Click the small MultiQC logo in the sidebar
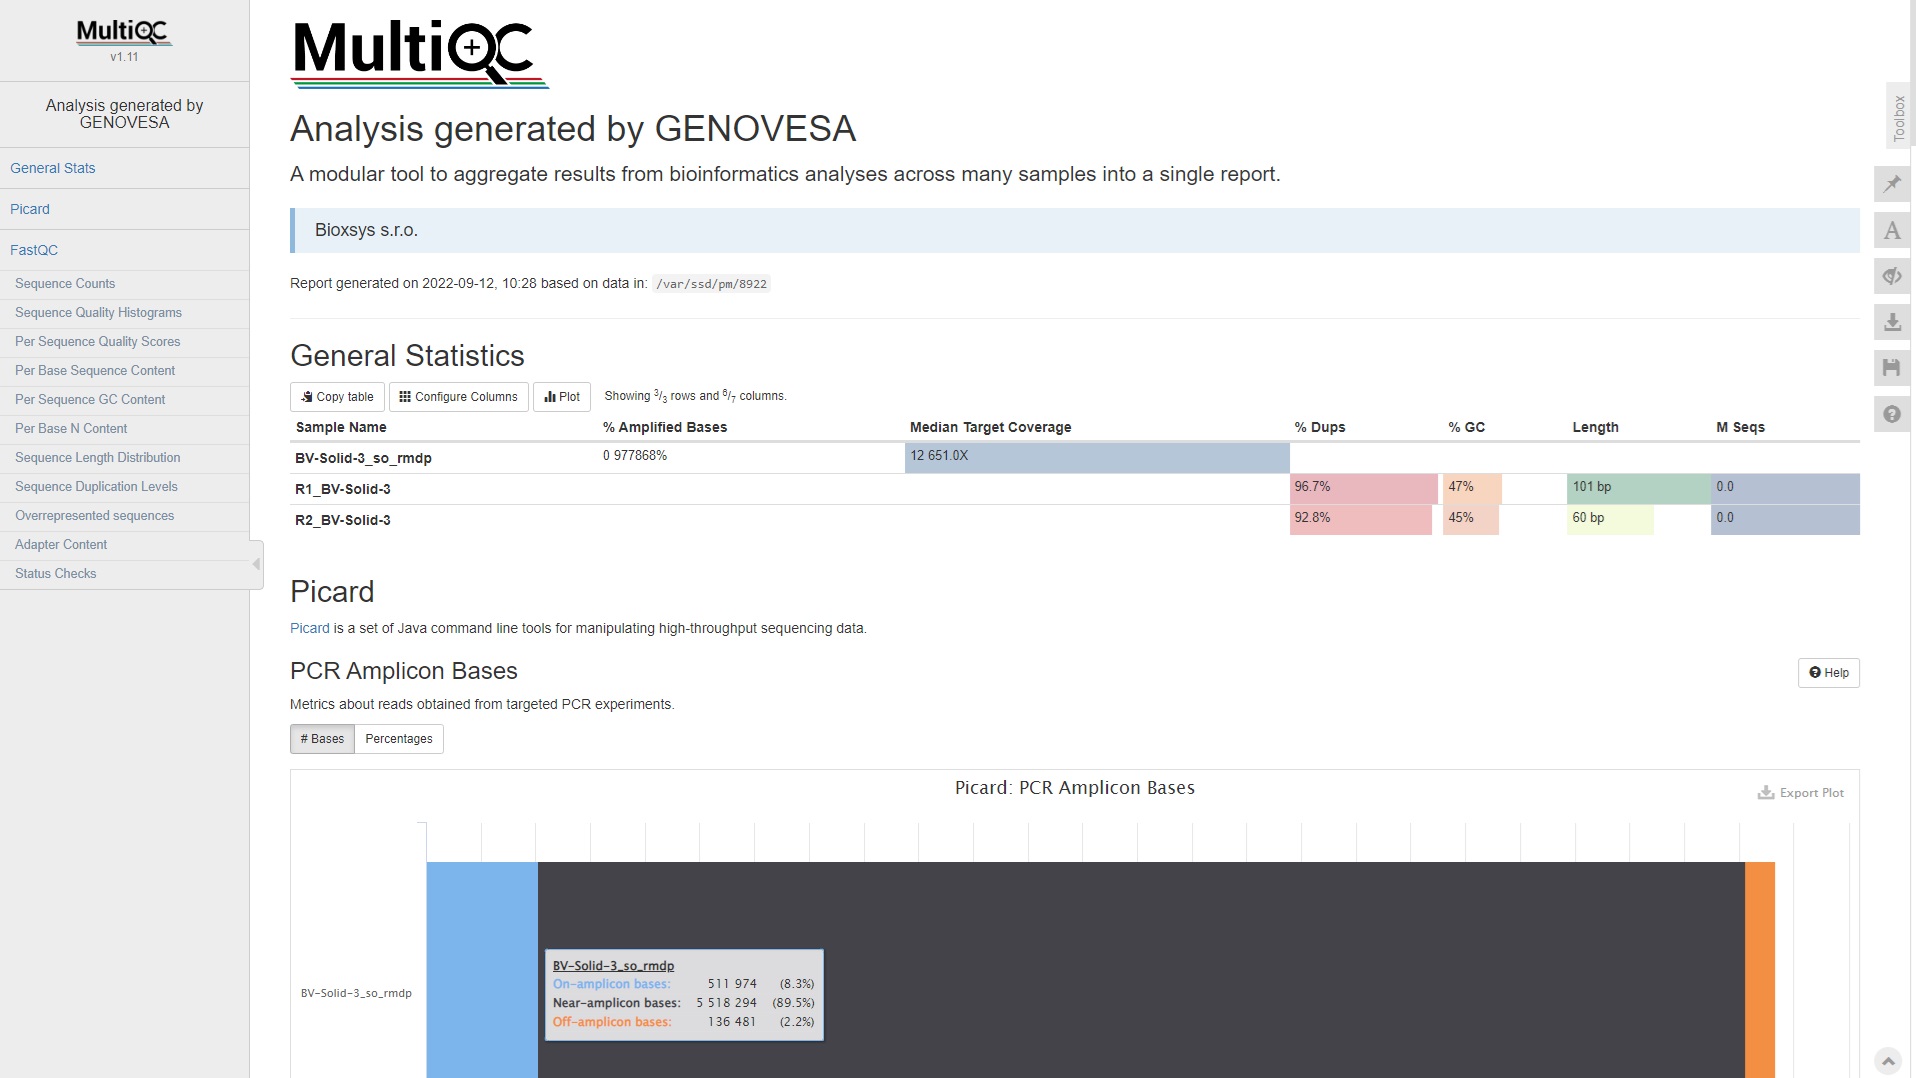Screen dimensions: 1916x1078 pos(124,33)
